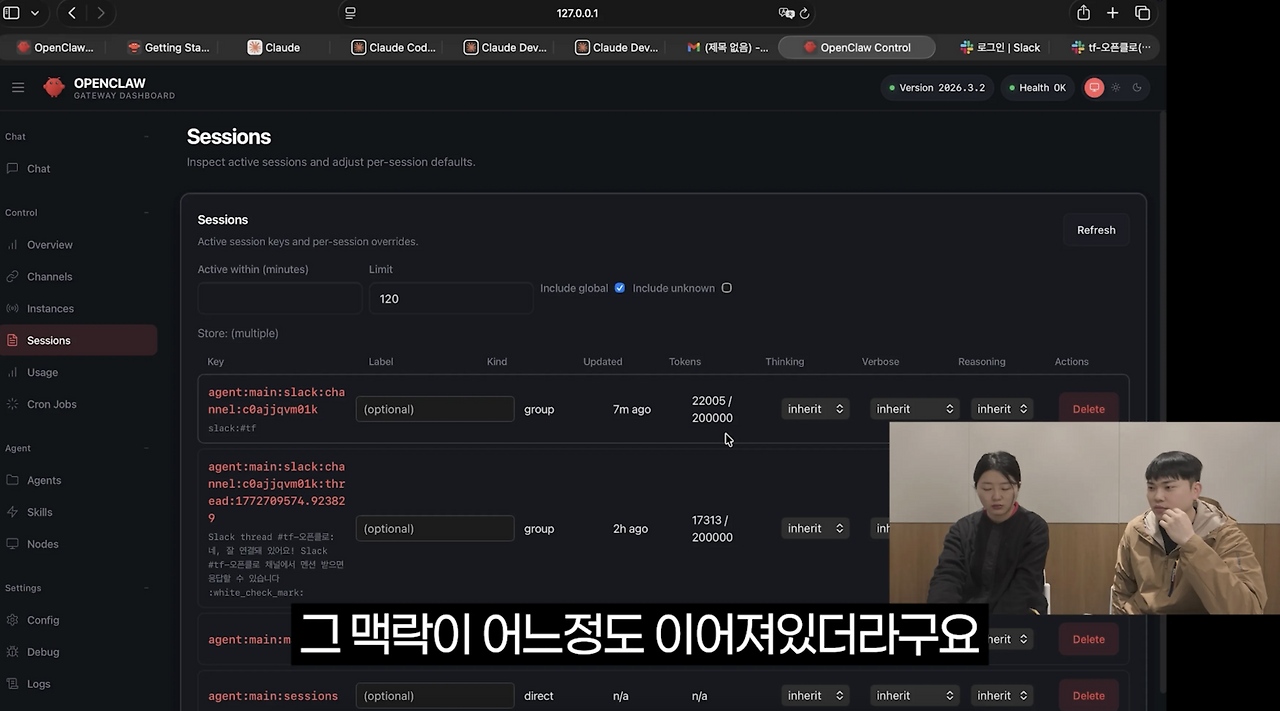Open the Thinking dropdown for the first session
The image size is (1280, 711).
pos(814,408)
